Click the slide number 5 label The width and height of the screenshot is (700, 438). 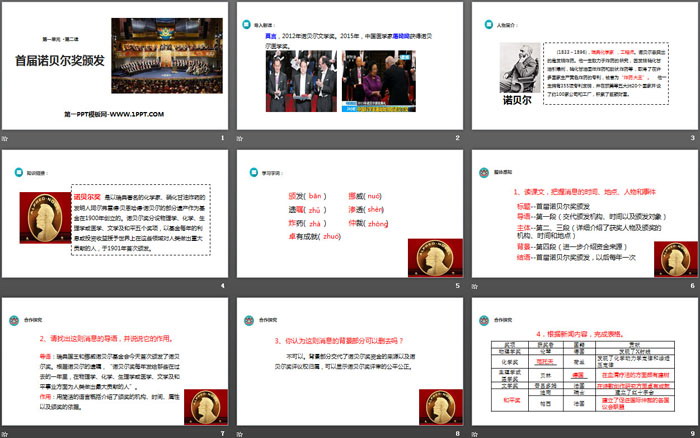(457, 286)
